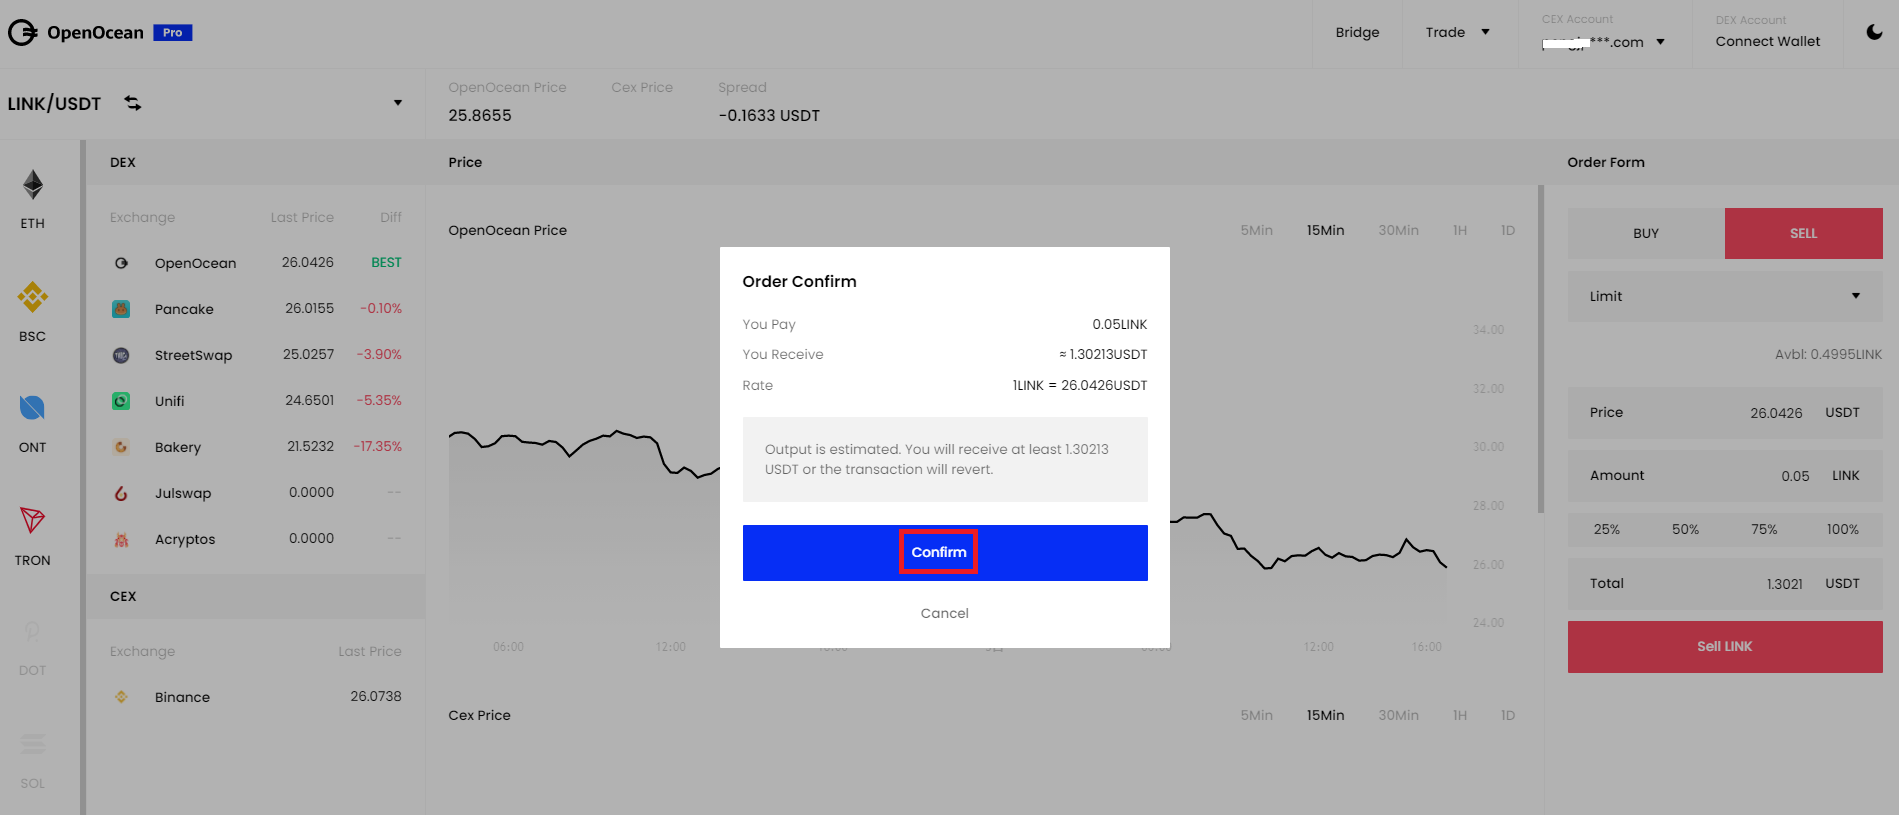Select 15Min on Cex Price chart
Screen dimensions: 1899x815
point(1325,715)
